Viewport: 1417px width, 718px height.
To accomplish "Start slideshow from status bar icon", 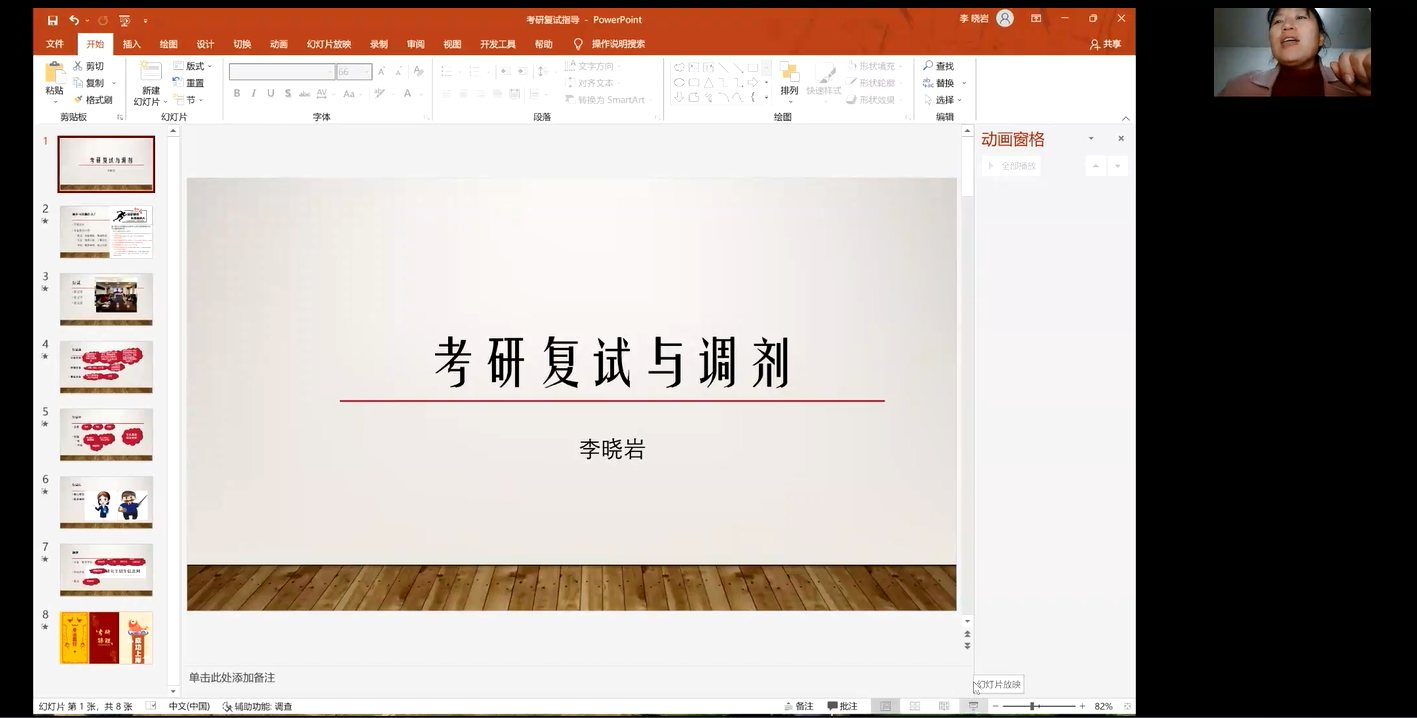I will click(x=973, y=706).
